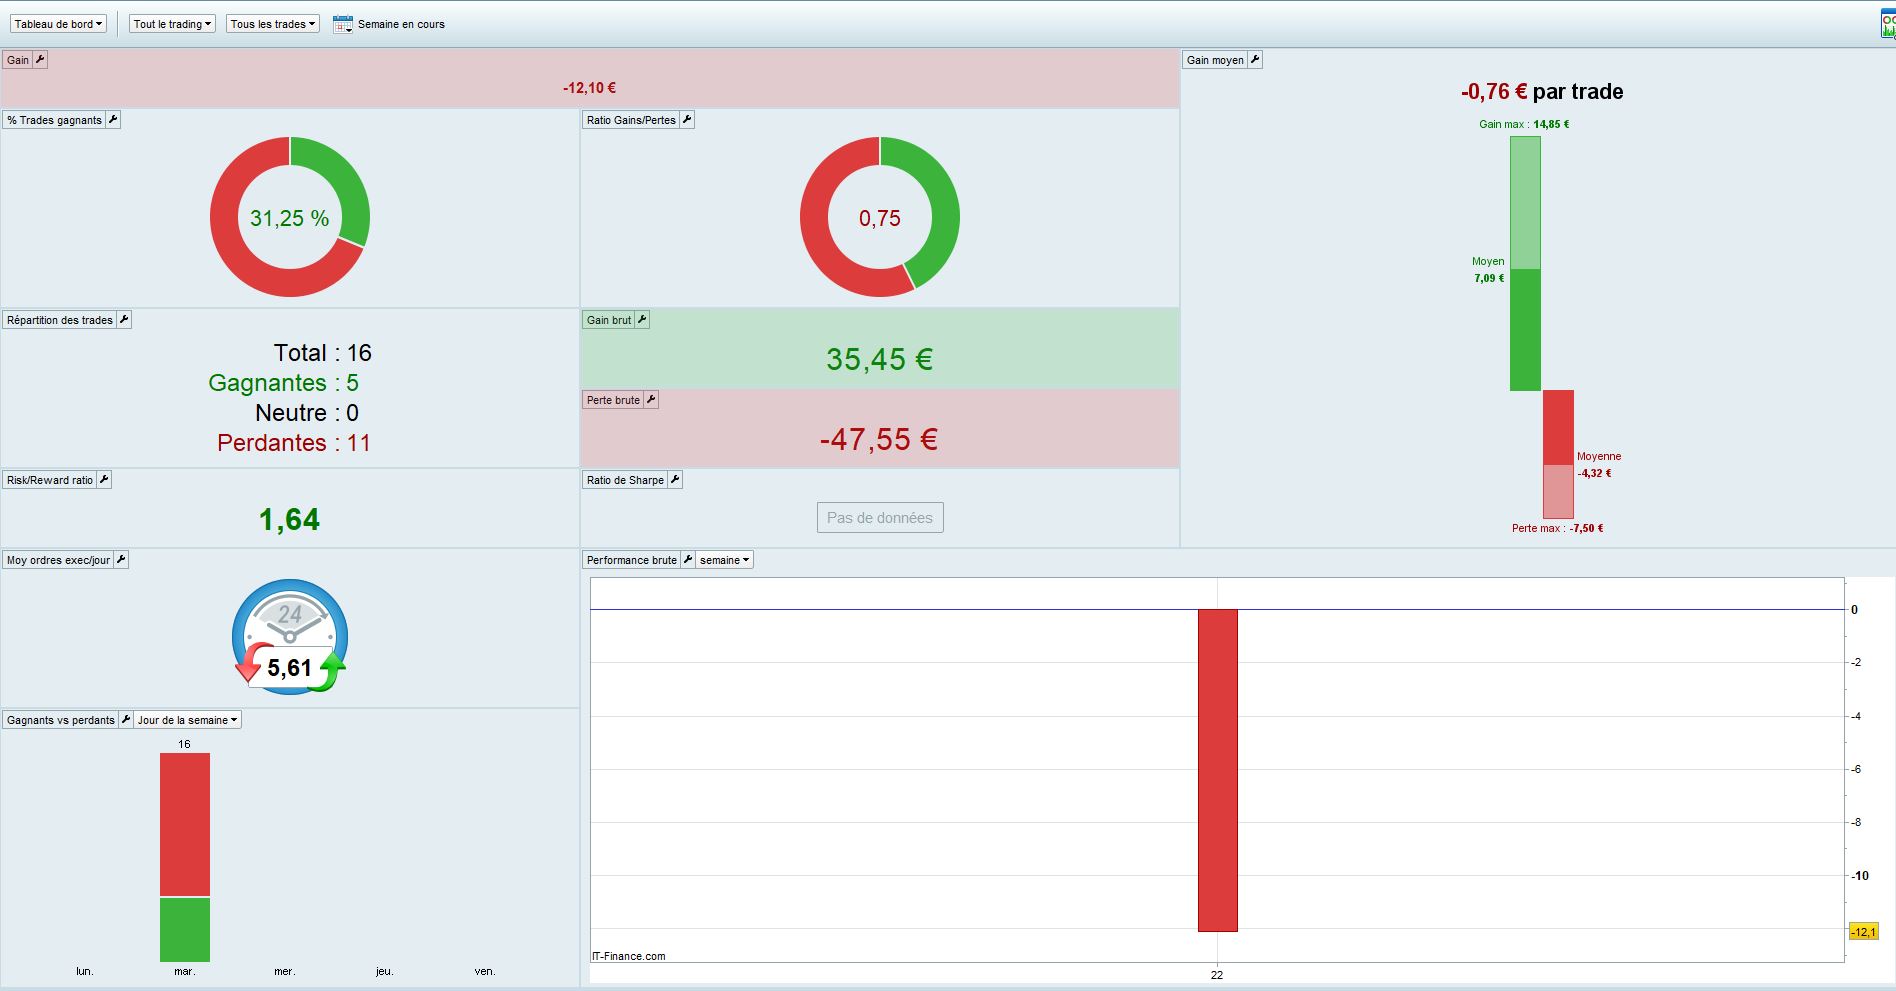1896x991 pixels.
Task: Select the Gagnantes : 5 line
Action: [283, 383]
